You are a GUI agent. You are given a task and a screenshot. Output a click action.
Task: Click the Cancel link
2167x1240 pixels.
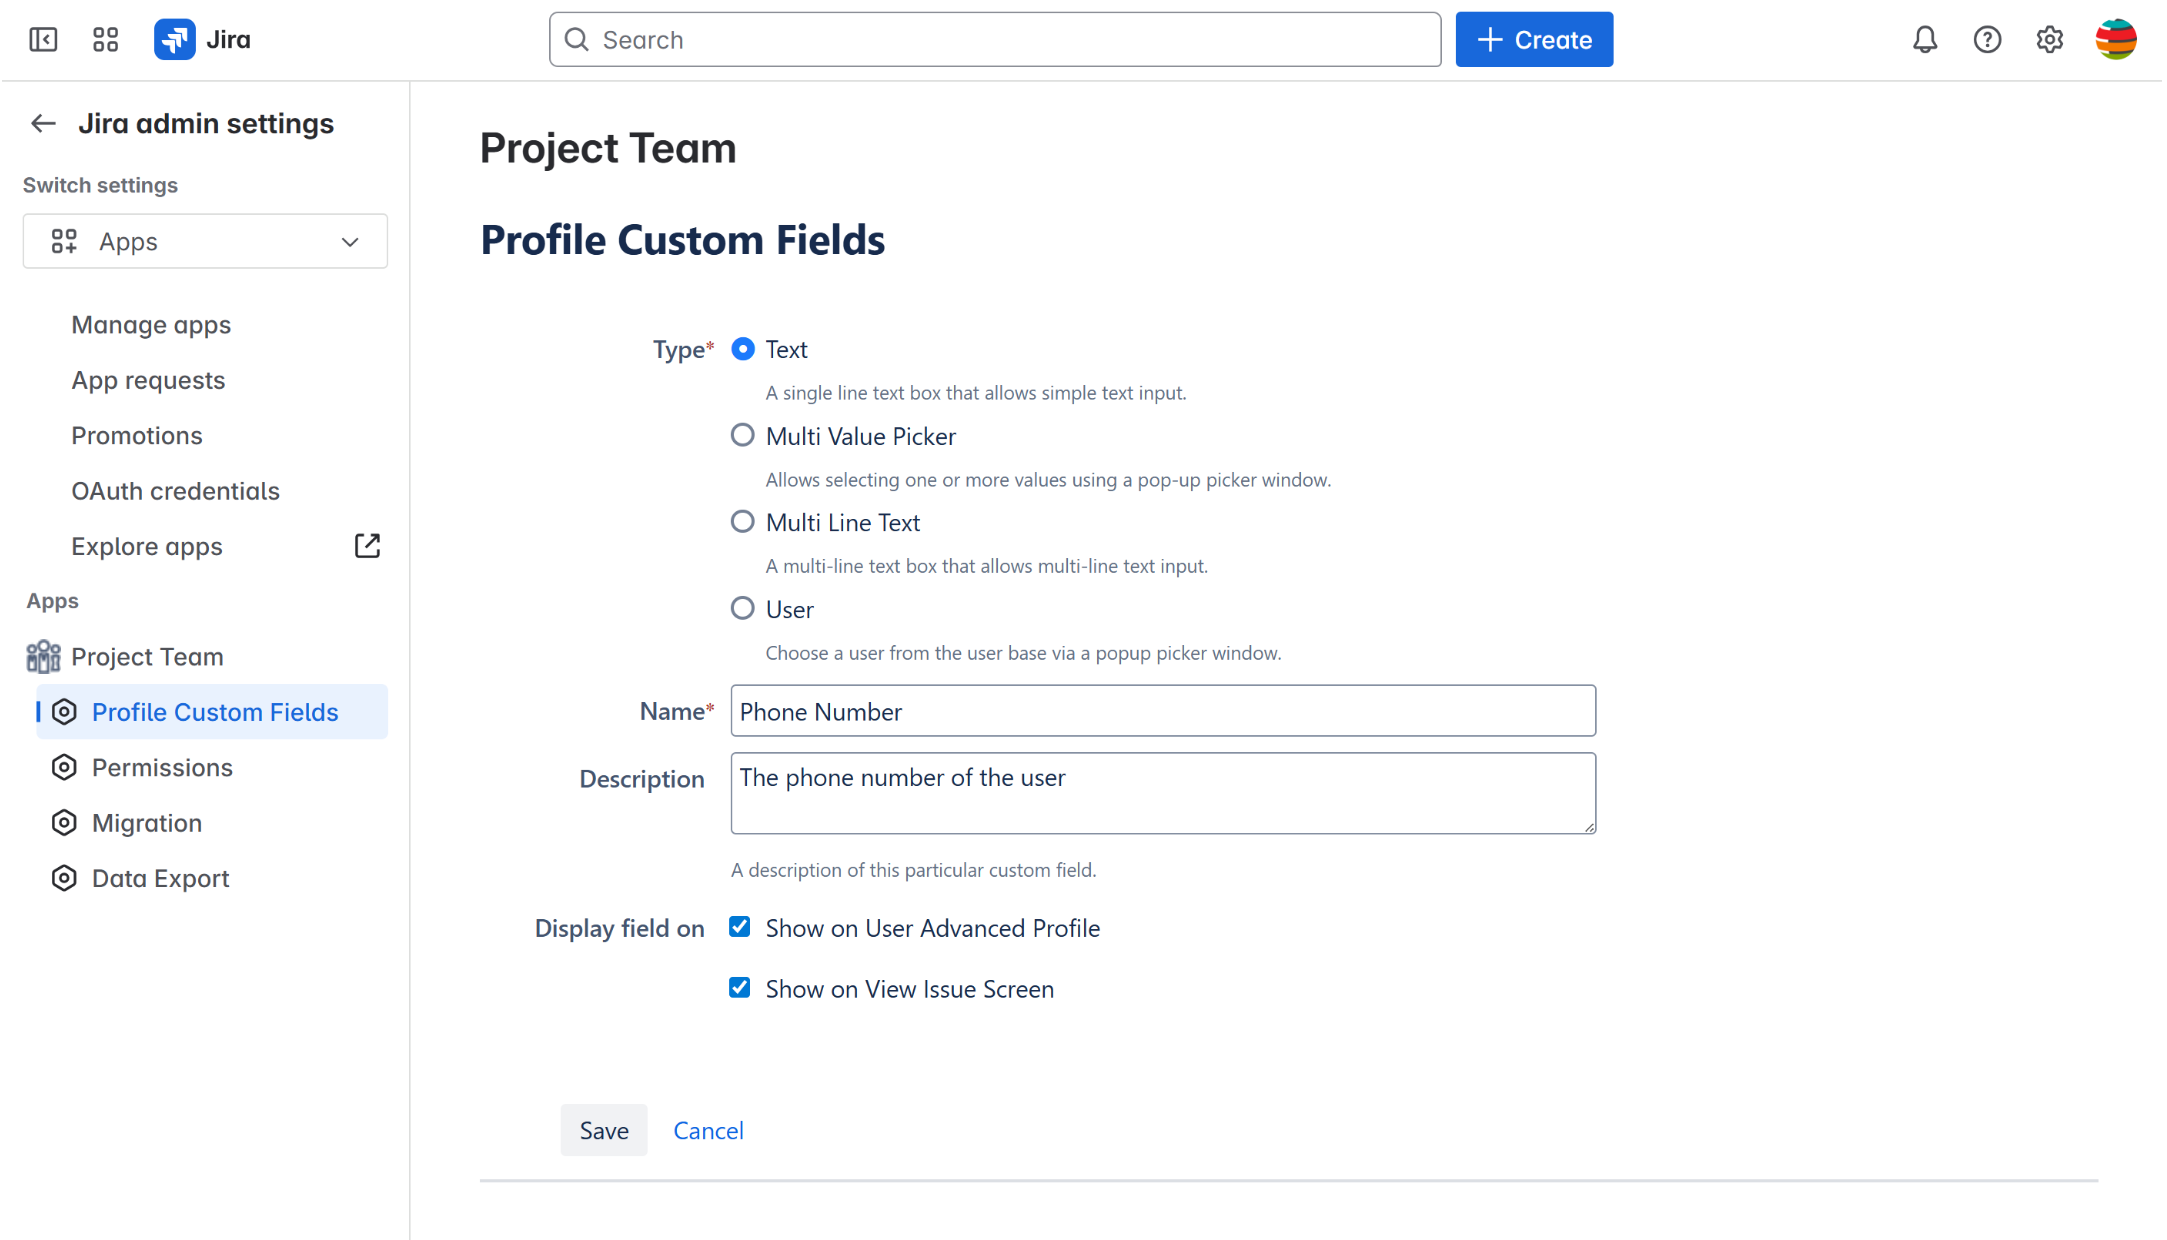708,1130
